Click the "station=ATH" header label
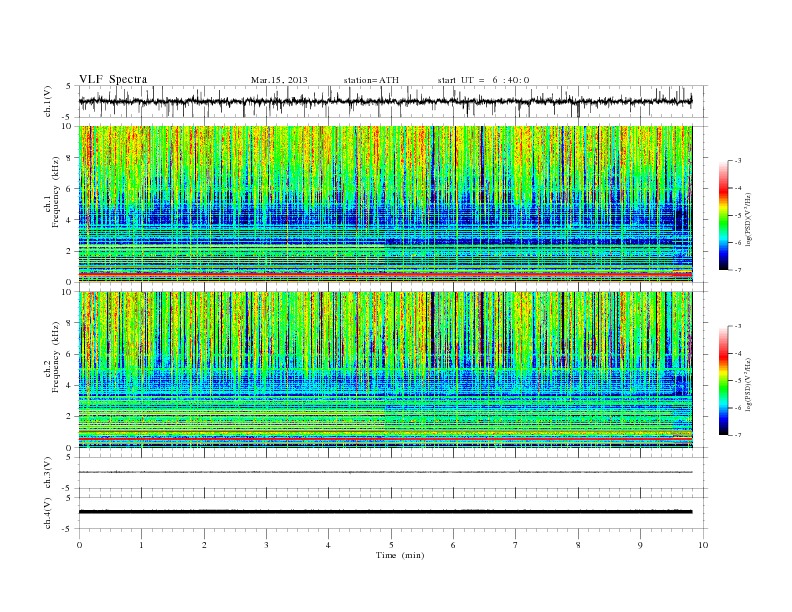 click(371, 80)
